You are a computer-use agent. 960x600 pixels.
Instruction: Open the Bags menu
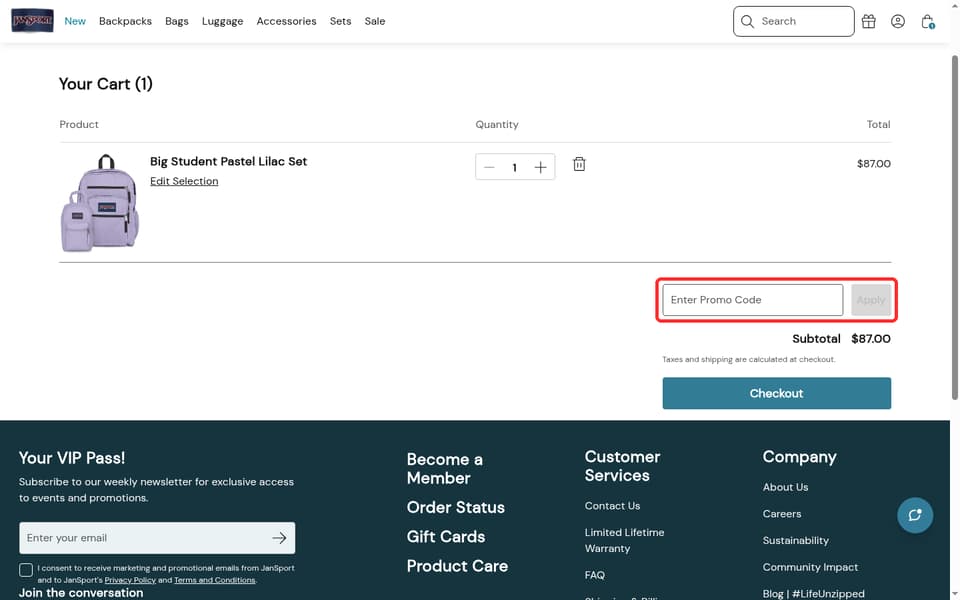pos(177,21)
